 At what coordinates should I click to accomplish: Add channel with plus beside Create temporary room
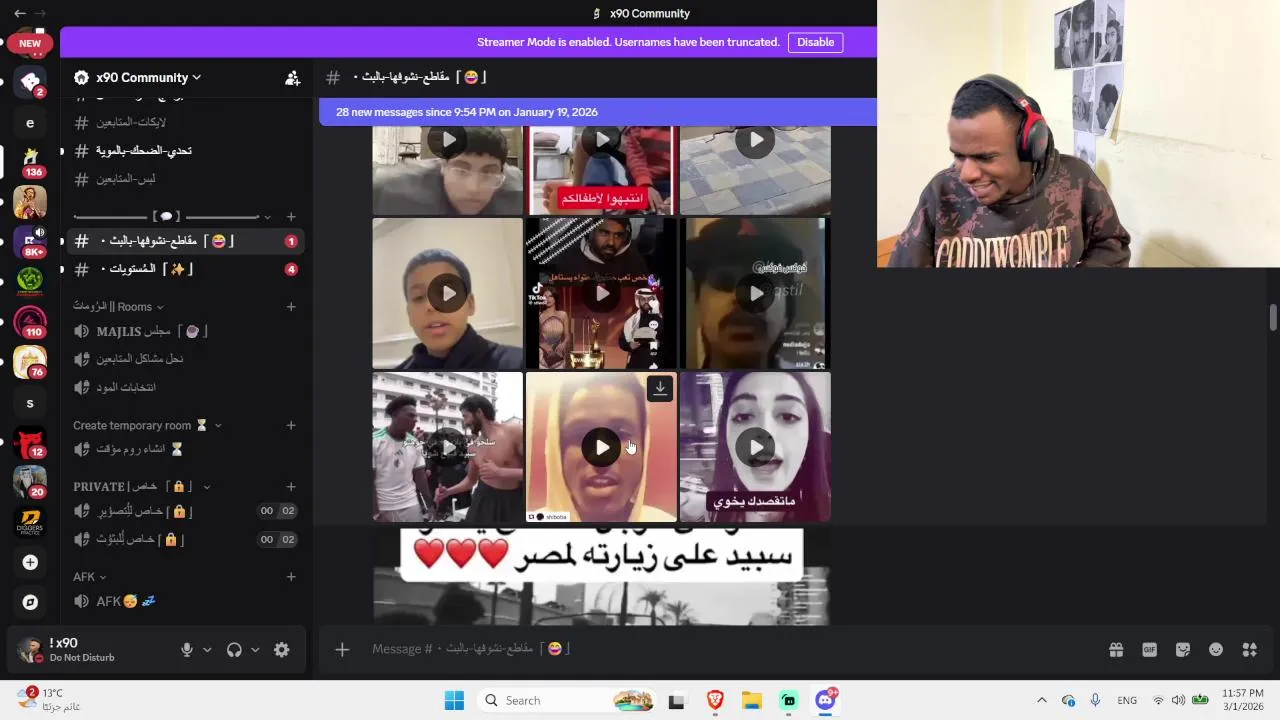(x=291, y=426)
